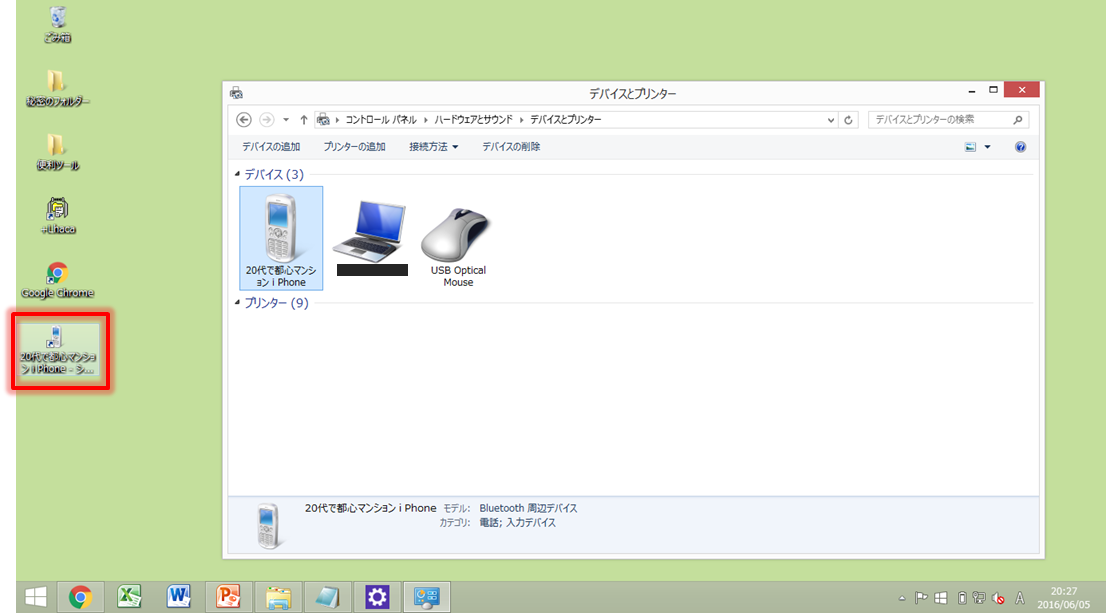Image resolution: width=1106 pixels, height=613 pixels.
Task: Open the help icon in the toolbar
Action: (1020, 147)
